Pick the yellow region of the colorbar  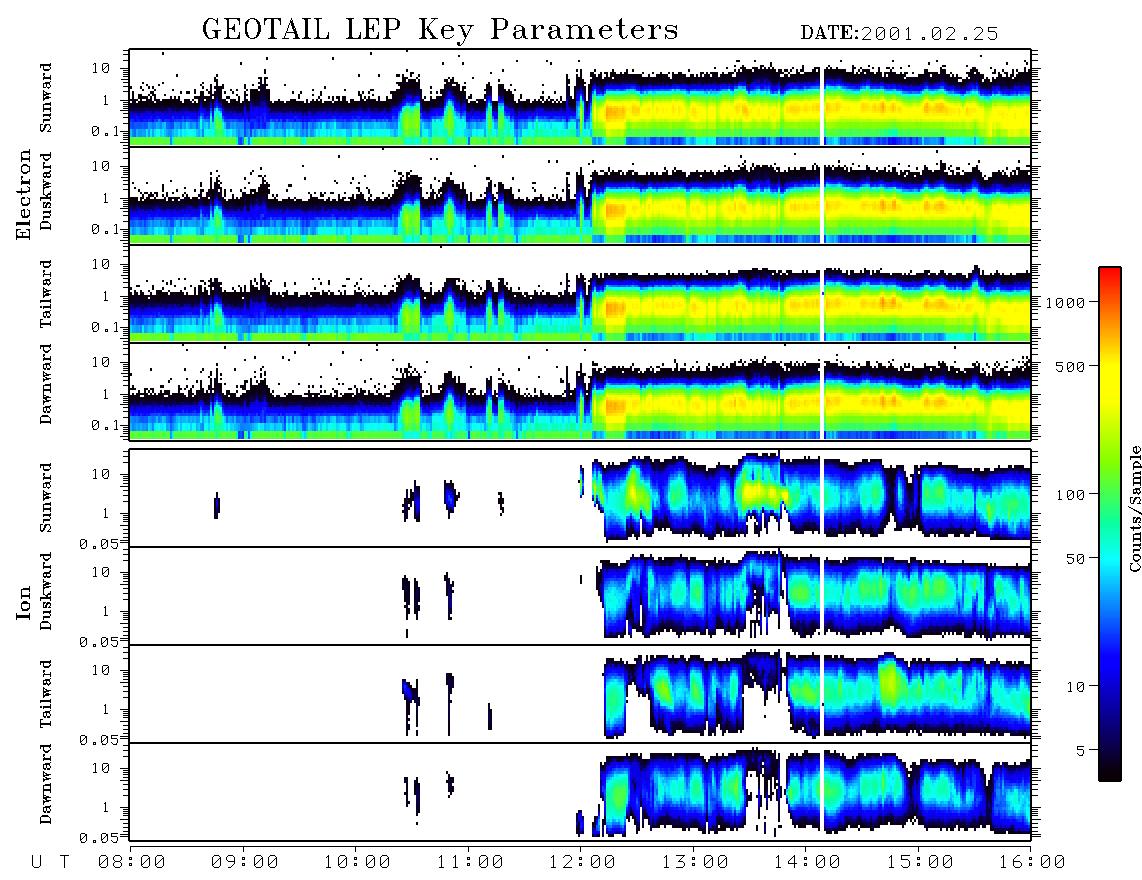point(1109,379)
